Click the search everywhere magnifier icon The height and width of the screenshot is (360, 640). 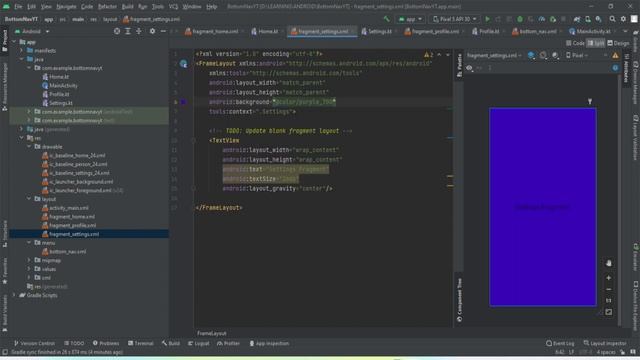coord(612,19)
